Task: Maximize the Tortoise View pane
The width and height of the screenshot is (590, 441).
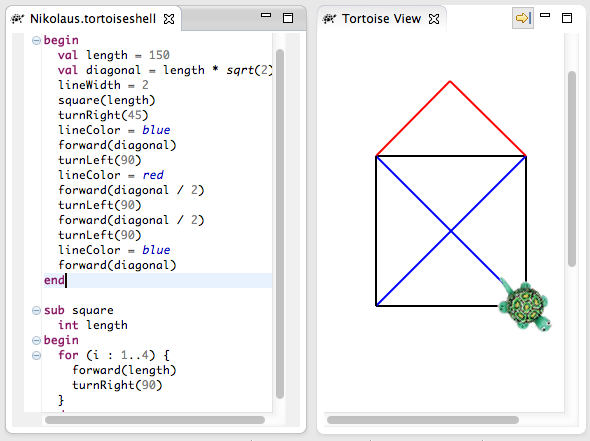Action: [567, 18]
